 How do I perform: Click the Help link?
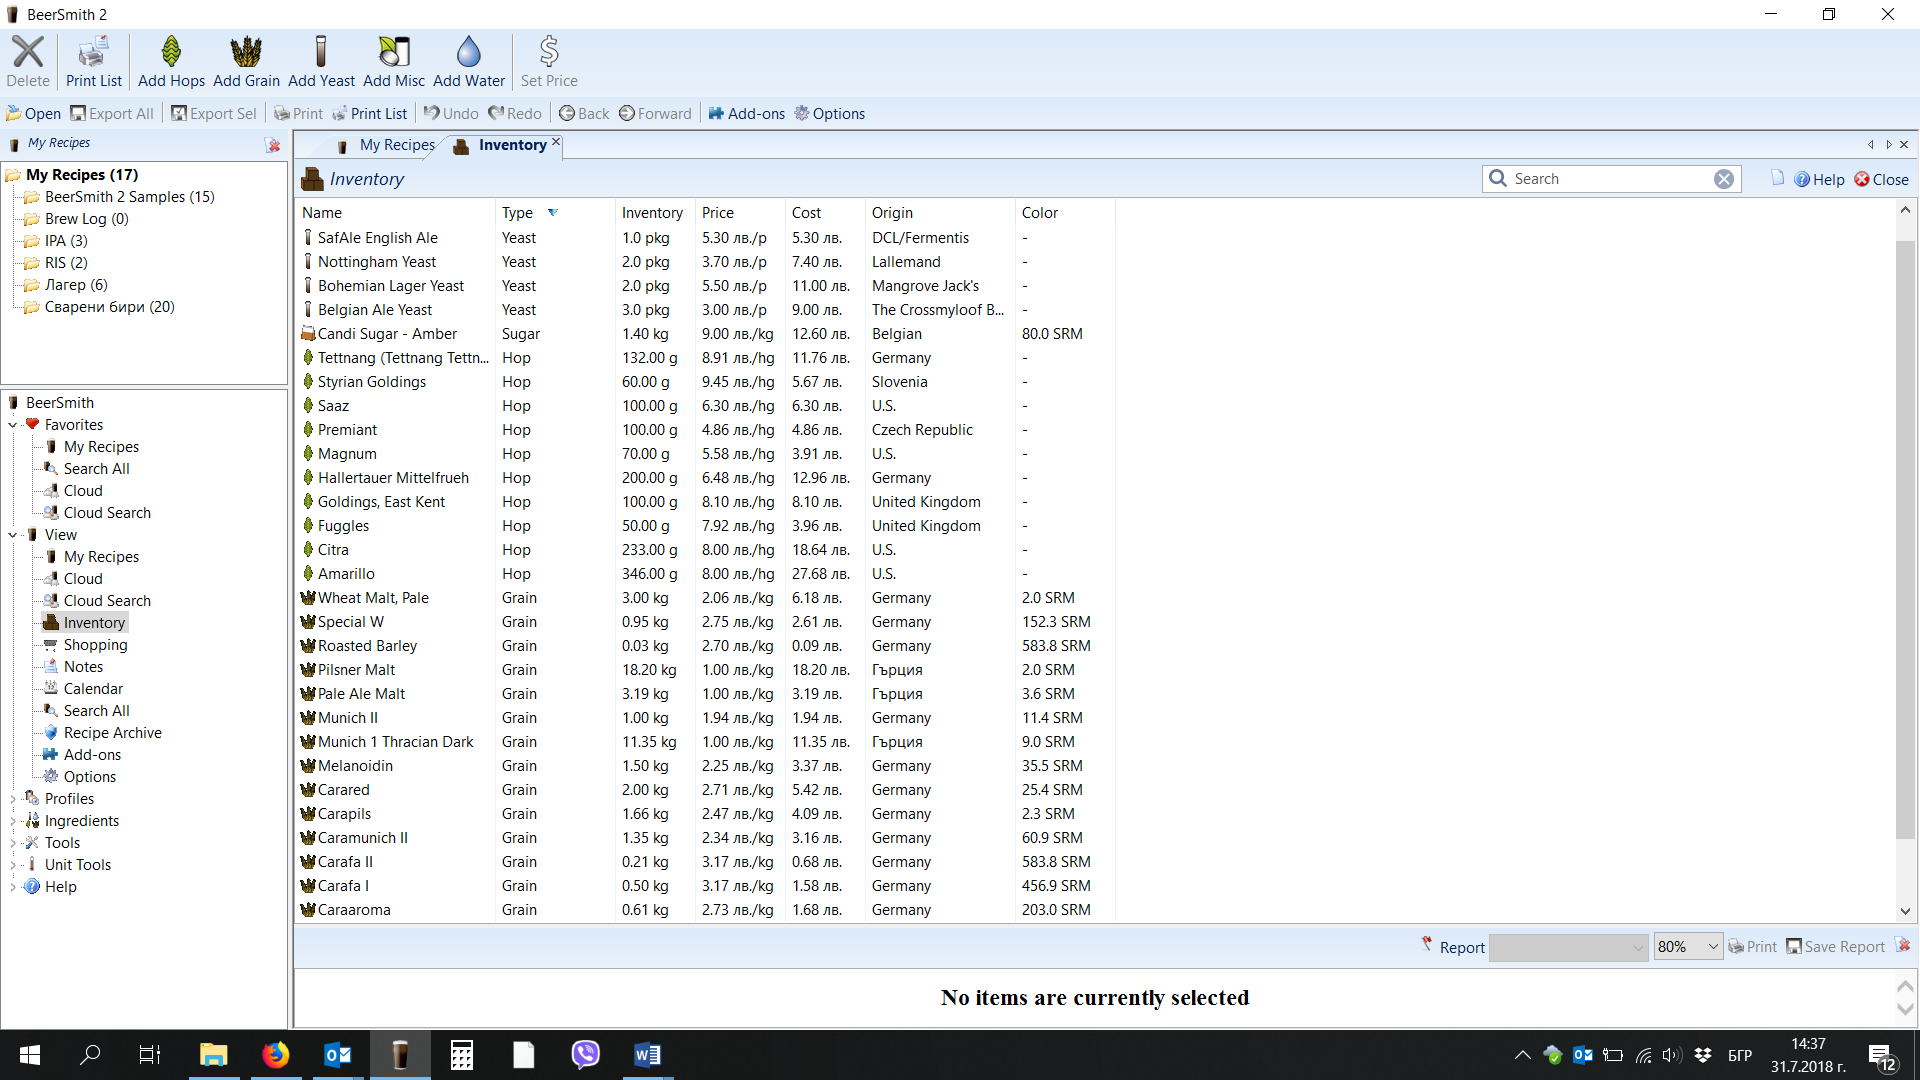tap(1827, 179)
